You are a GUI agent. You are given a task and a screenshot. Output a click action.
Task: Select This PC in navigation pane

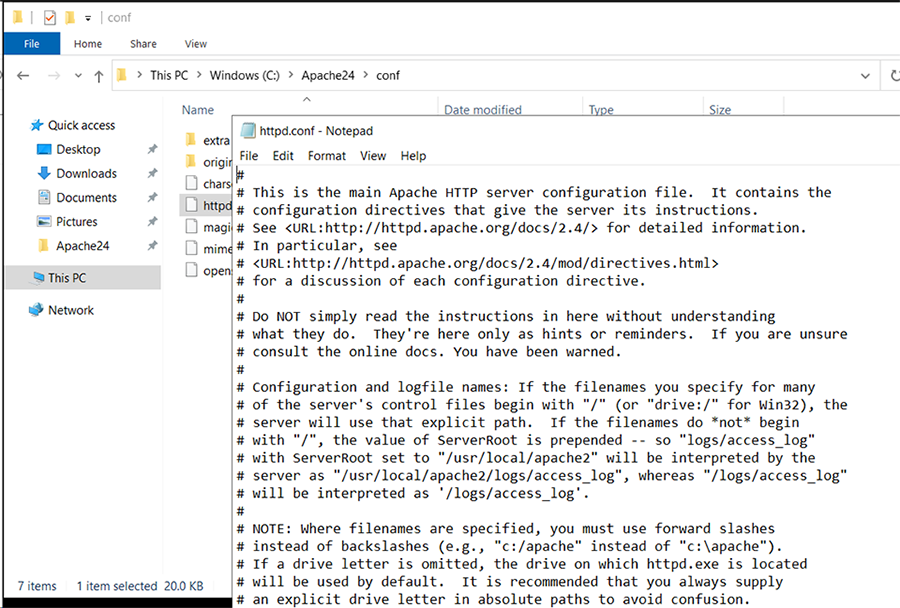(x=66, y=278)
